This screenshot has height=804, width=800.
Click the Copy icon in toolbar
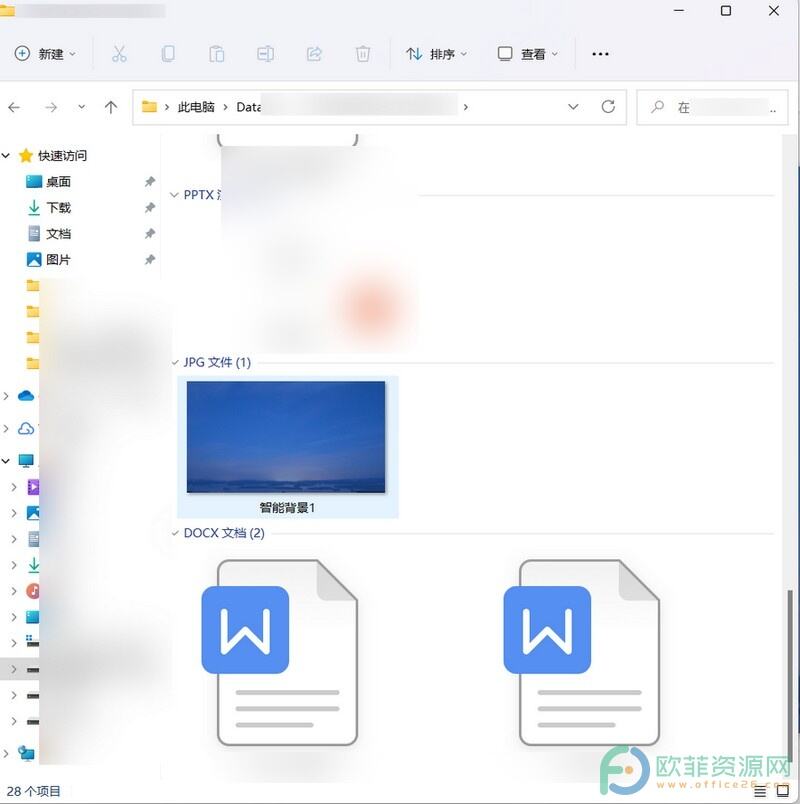click(168, 54)
